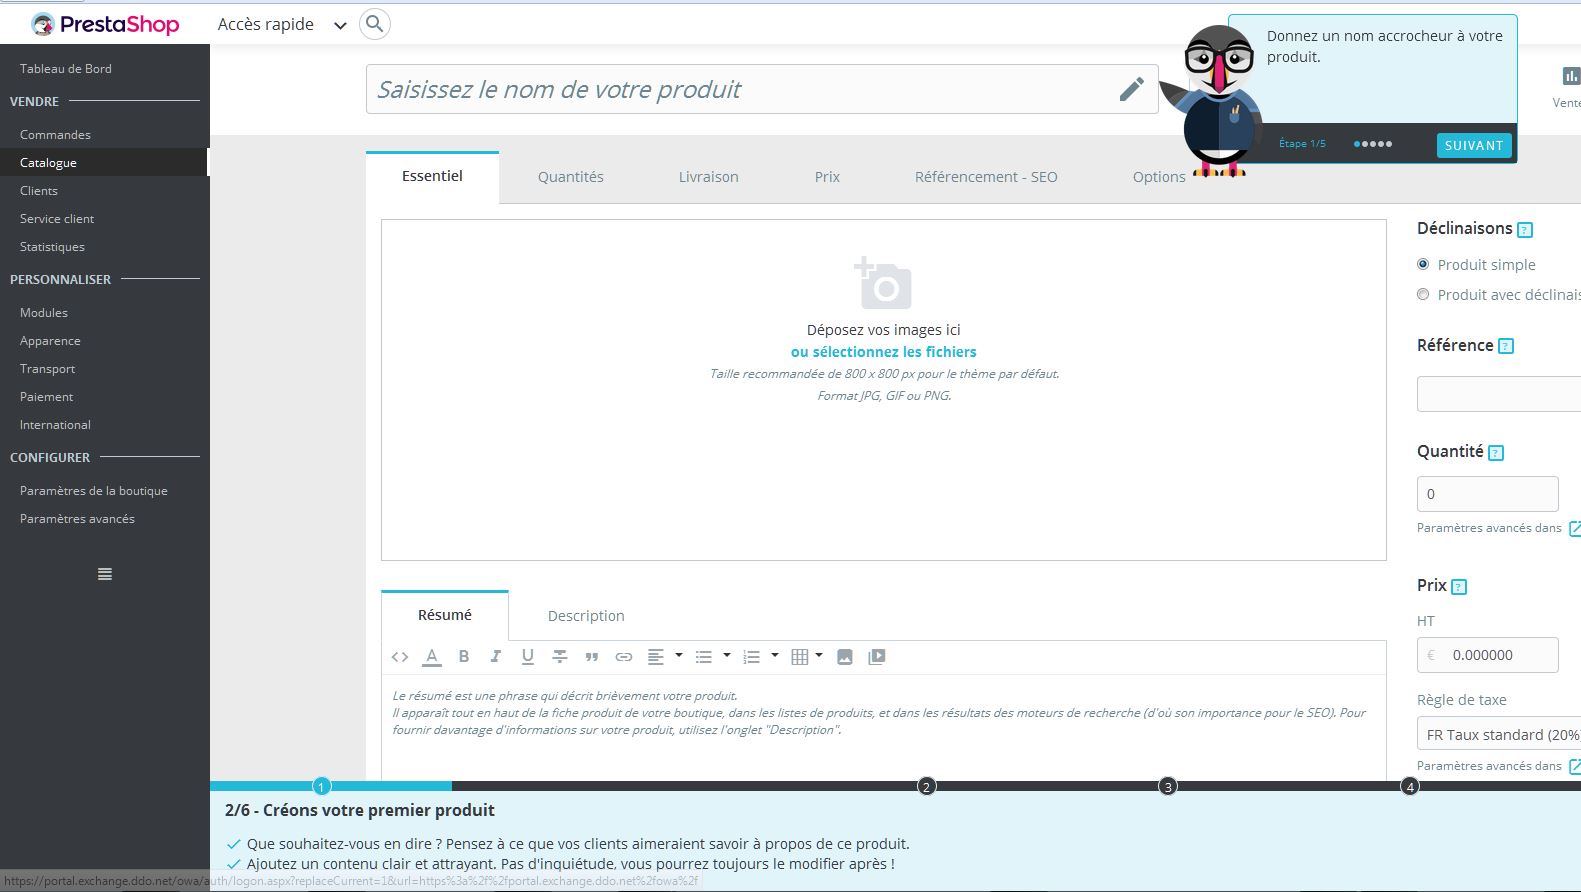The width and height of the screenshot is (1581, 892).
Task: Apply strikethrough formatting
Action: point(560,657)
